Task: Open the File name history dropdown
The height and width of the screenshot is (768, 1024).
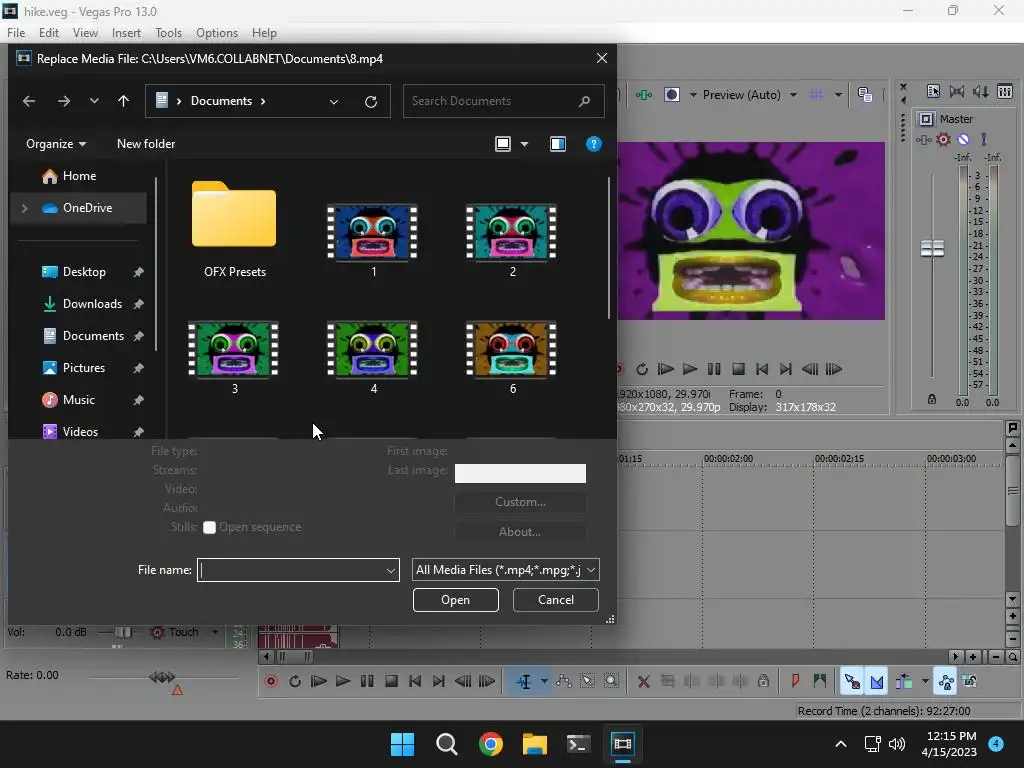Action: point(391,570)
